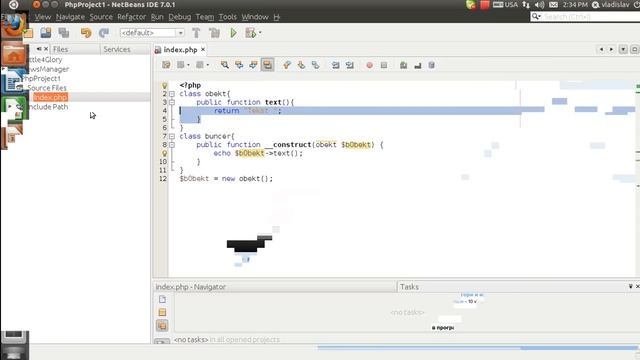Click the Find Selection magnifier icon

pos(224,65)
